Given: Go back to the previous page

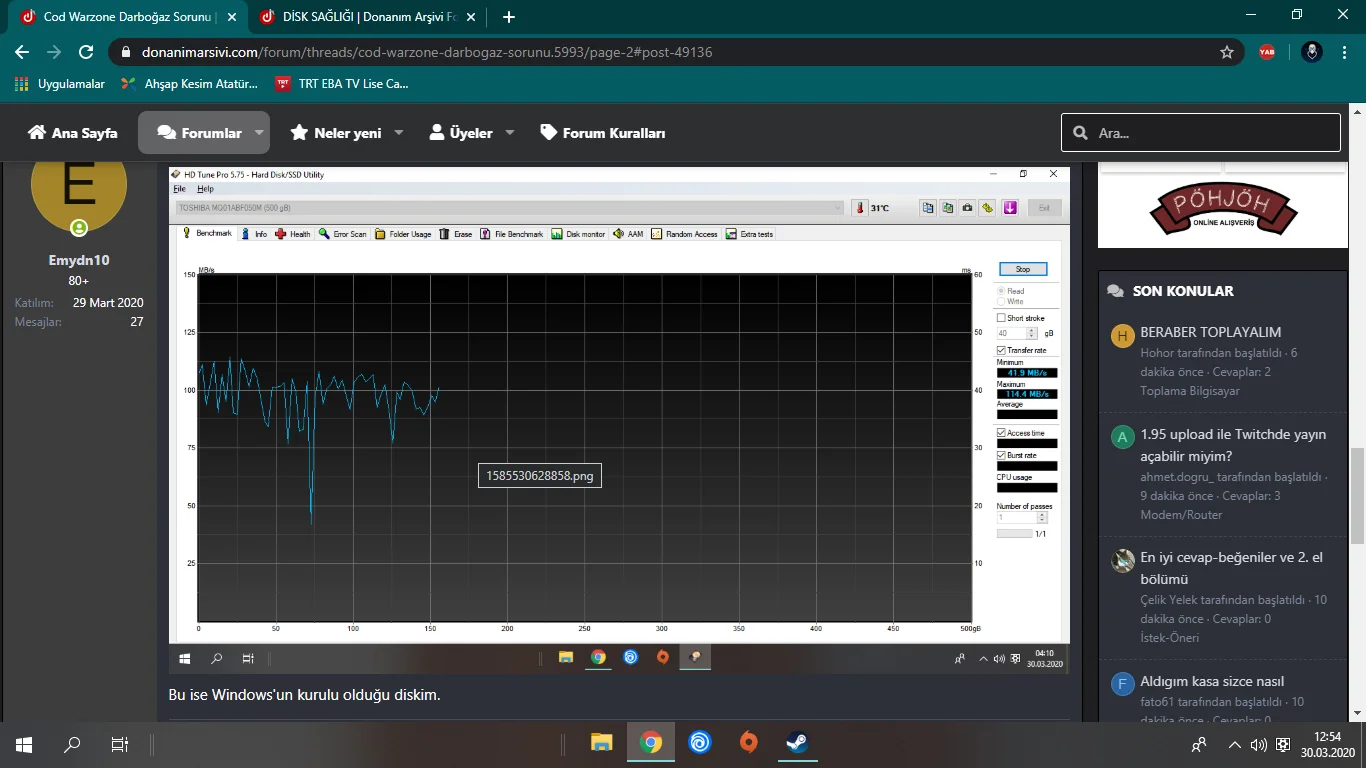Looking at the screenshot, I should point(22,52).
